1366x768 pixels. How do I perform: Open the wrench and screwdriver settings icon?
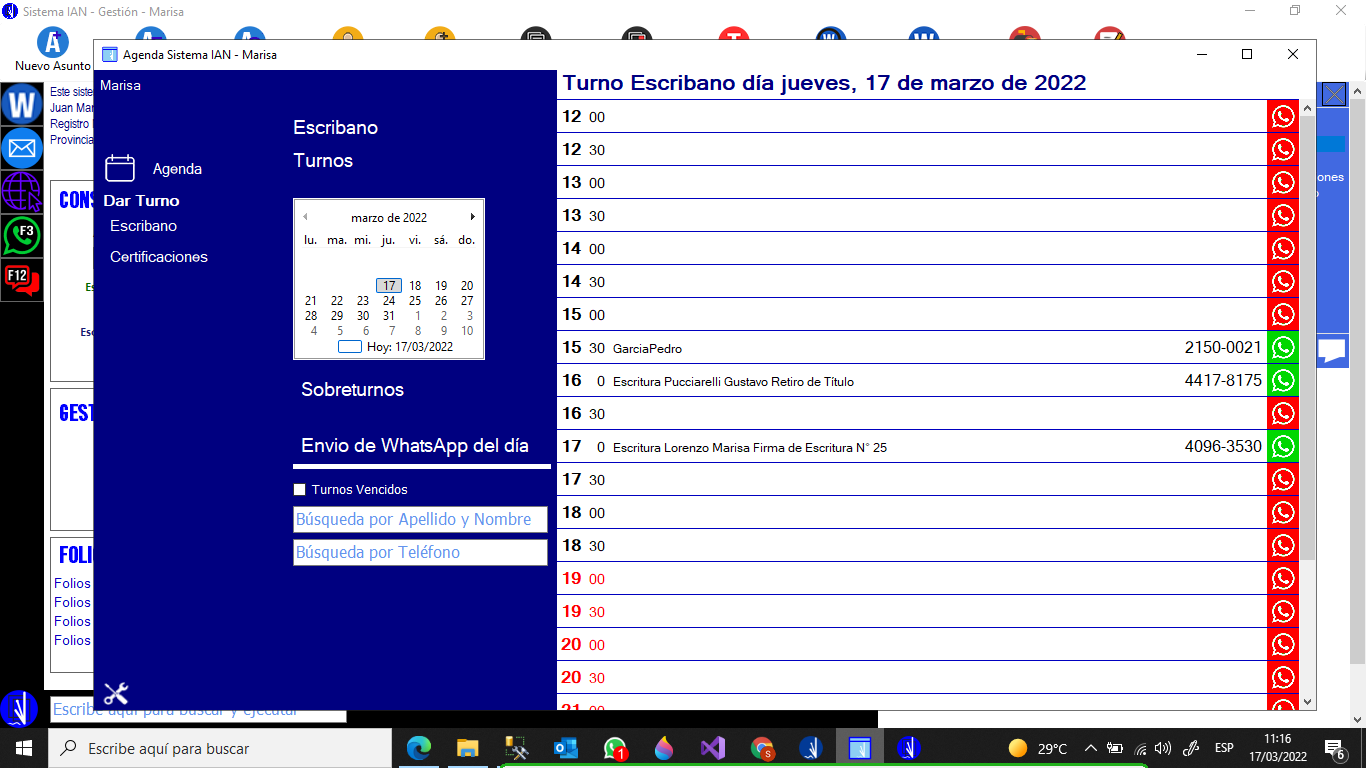(116, 693)
